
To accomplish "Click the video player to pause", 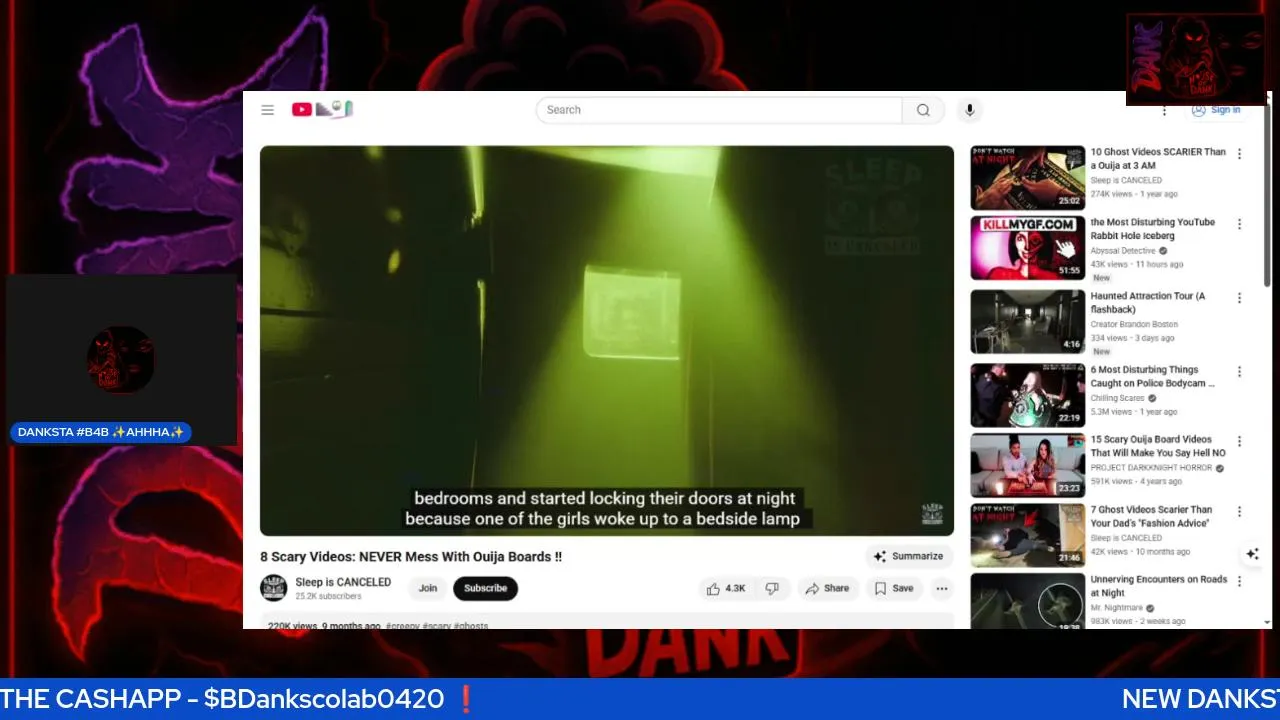I will coord(607,340).
